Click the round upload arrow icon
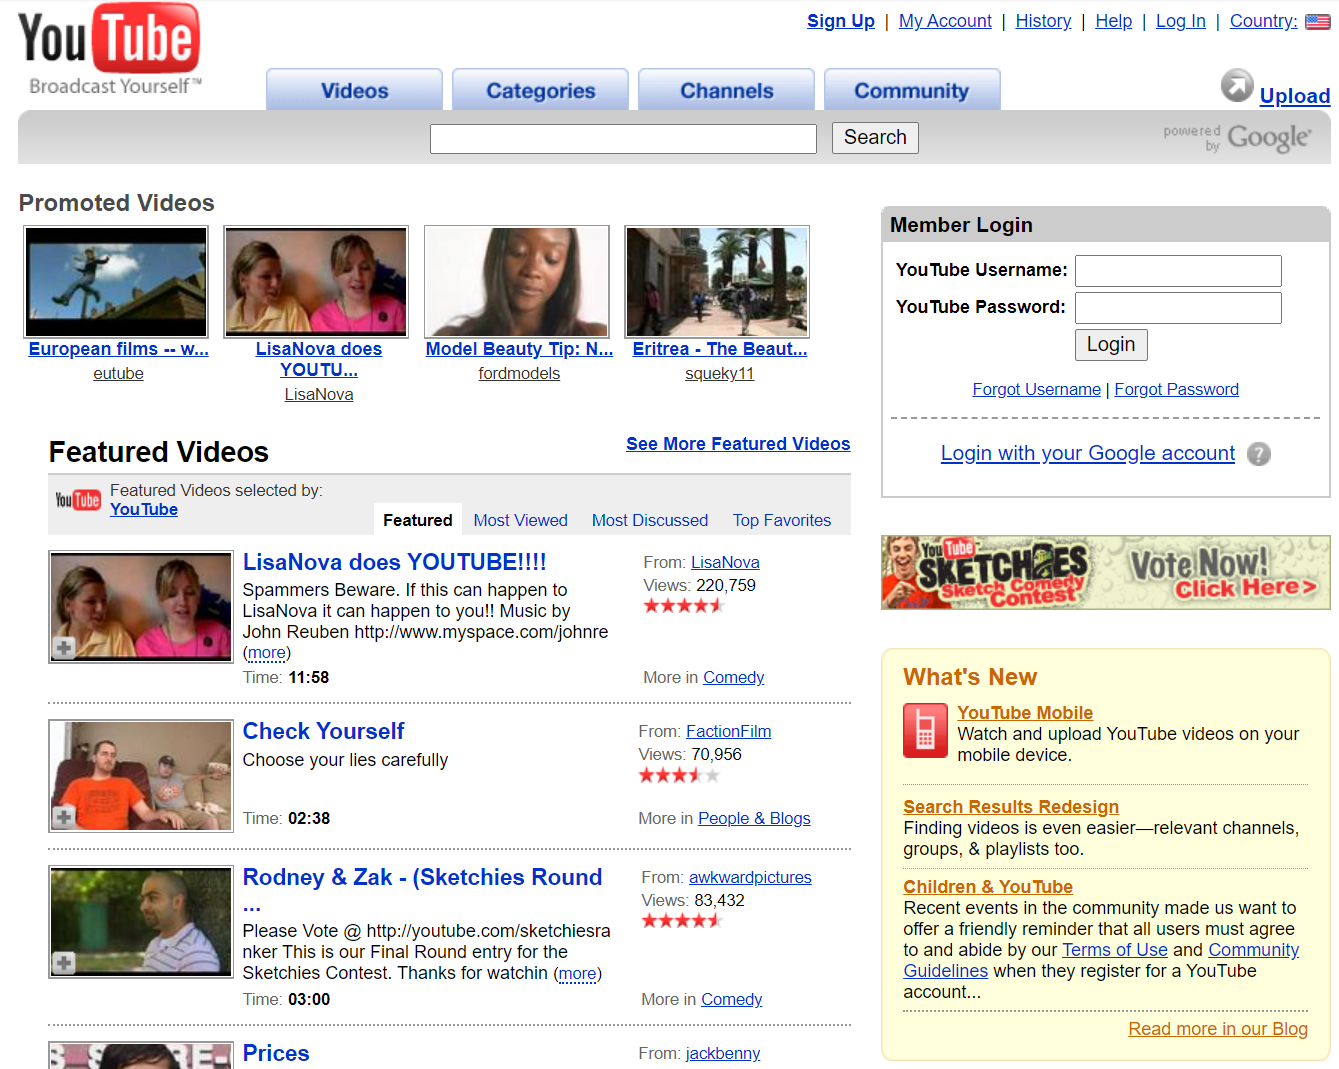The image size is (1339, 1069). point(1237,86)
